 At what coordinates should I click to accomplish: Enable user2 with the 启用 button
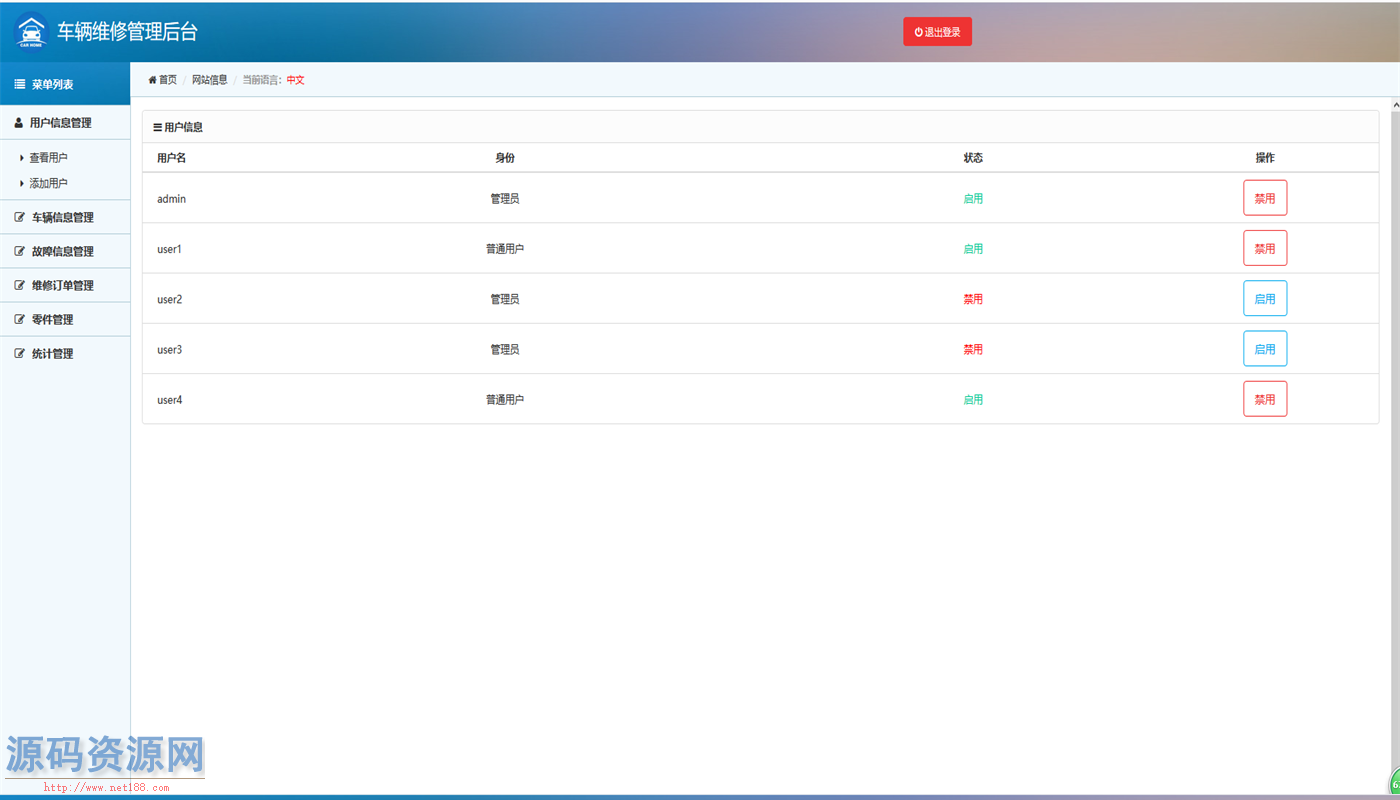point(1265,298)
